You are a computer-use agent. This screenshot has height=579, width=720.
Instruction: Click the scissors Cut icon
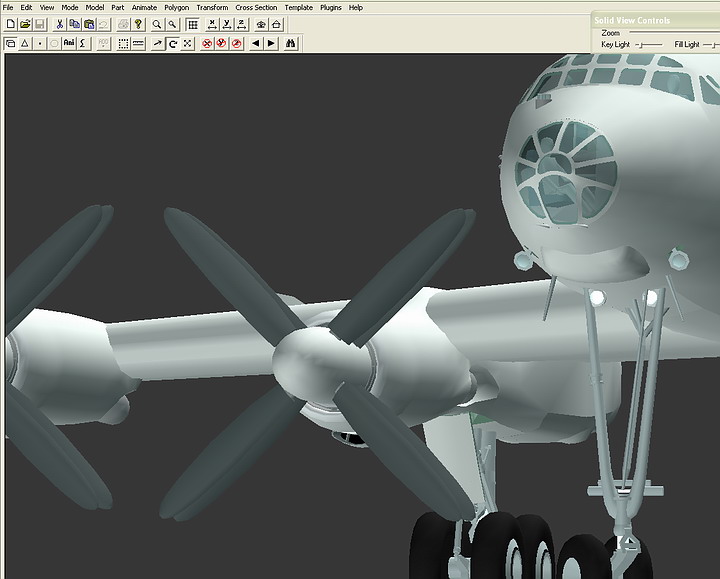click(60, 24)
